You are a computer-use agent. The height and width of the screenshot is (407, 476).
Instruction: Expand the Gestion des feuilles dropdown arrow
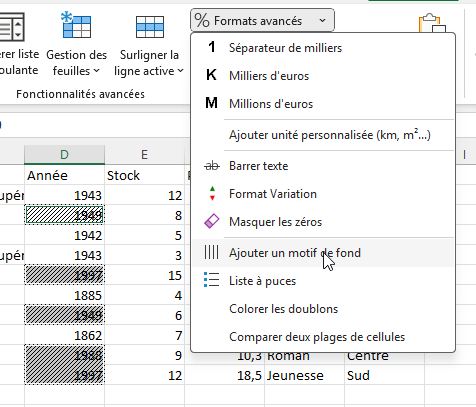click(96, 71)
